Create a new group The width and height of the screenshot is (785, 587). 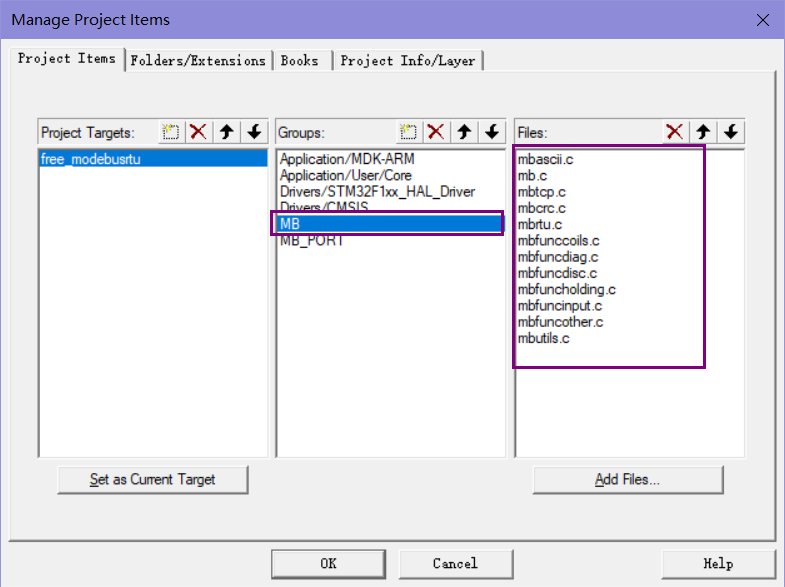click(x=409, y=132)
